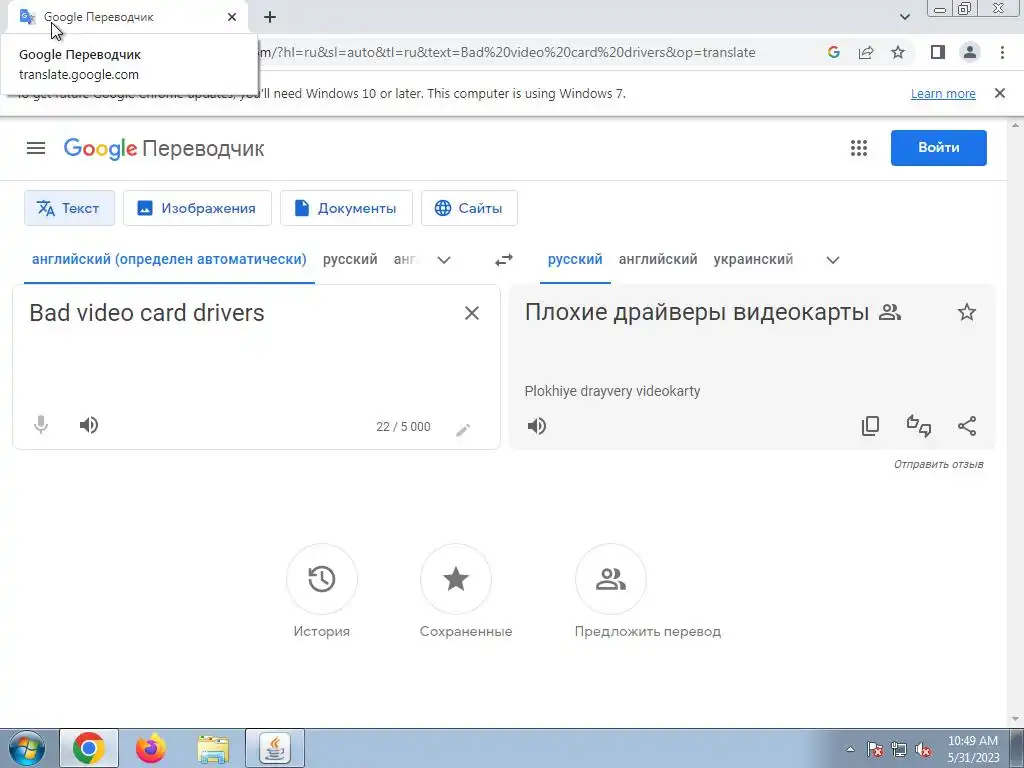The image size is (1024, 768).
Task: Show hidden system tray icons
Action: tap(850, 750)
